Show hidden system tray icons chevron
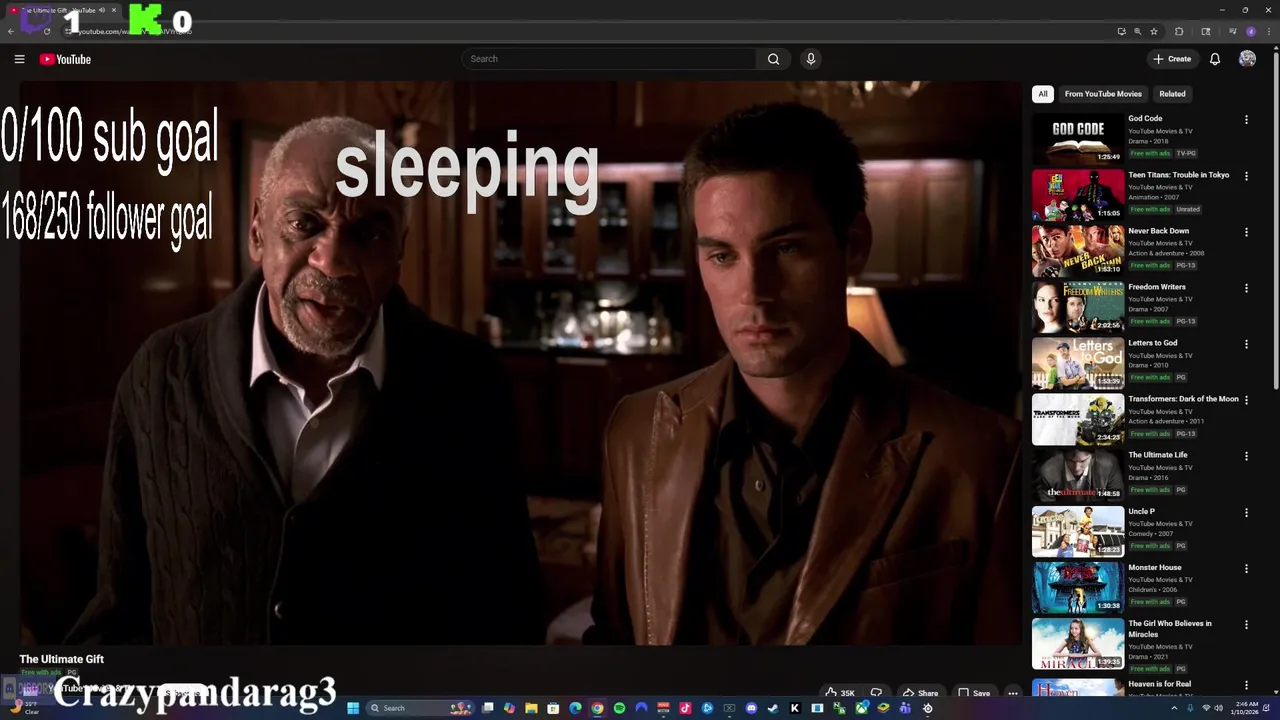The height and width of the screenshot is (720, 1280). [x=1174, y=708]
